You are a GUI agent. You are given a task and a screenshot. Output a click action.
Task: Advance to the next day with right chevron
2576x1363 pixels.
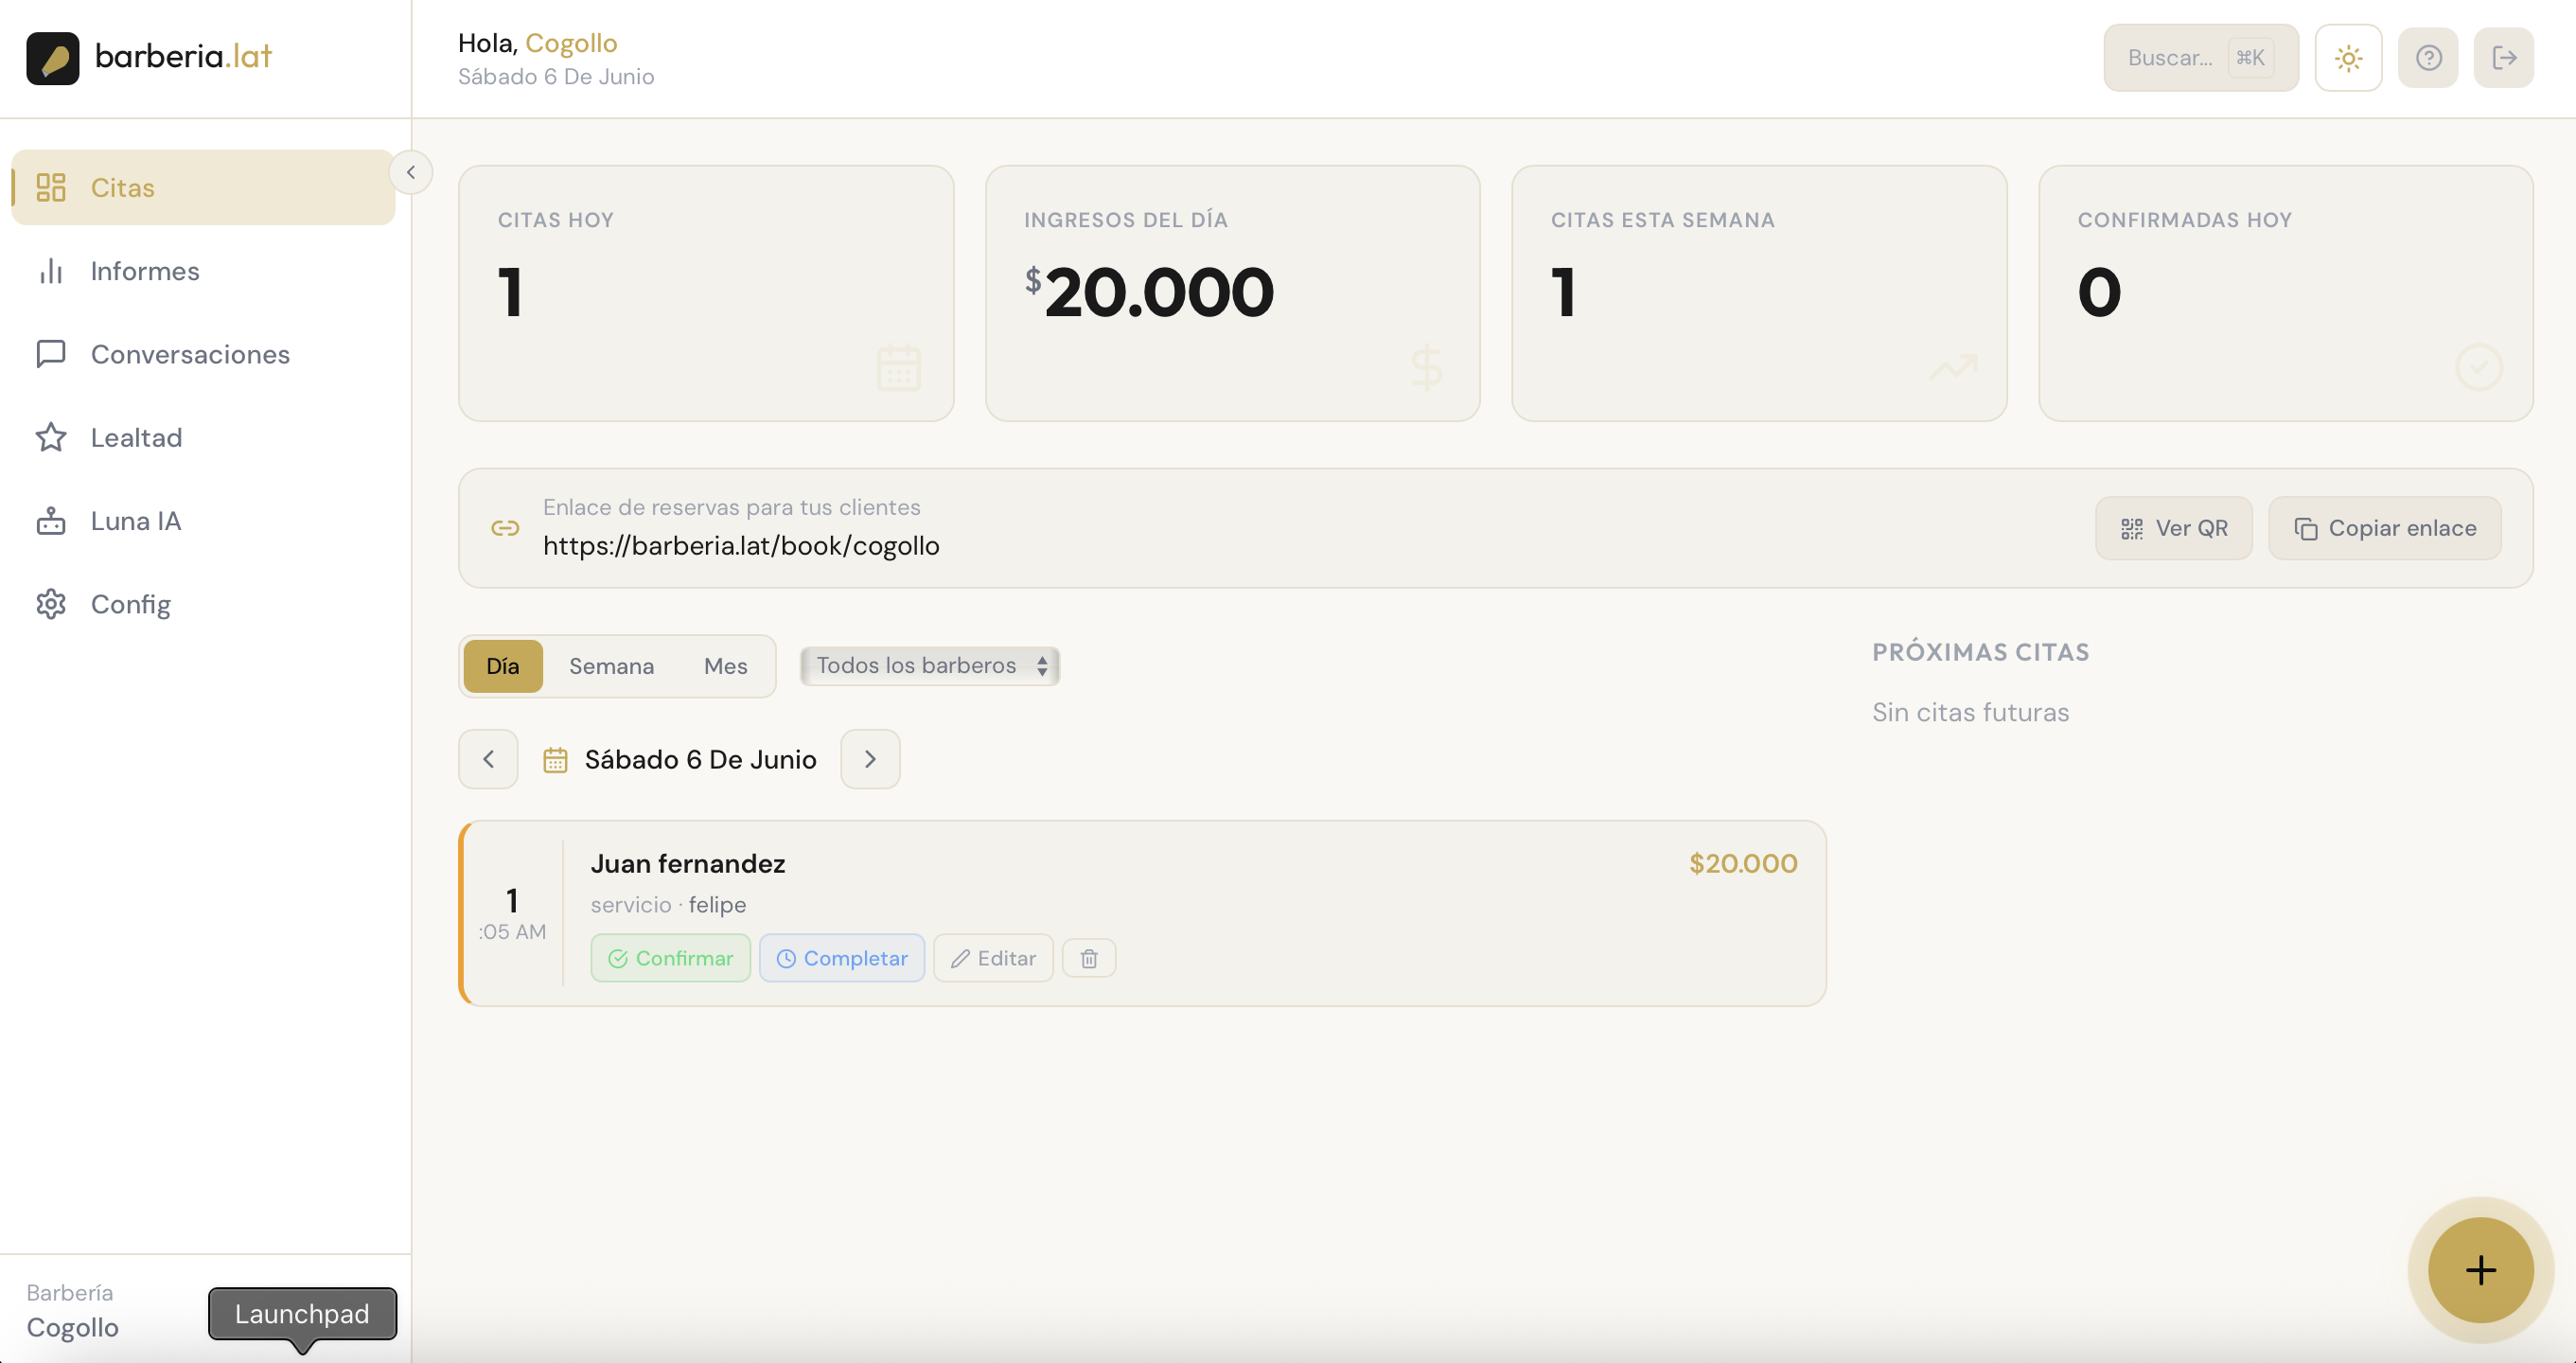870,759
